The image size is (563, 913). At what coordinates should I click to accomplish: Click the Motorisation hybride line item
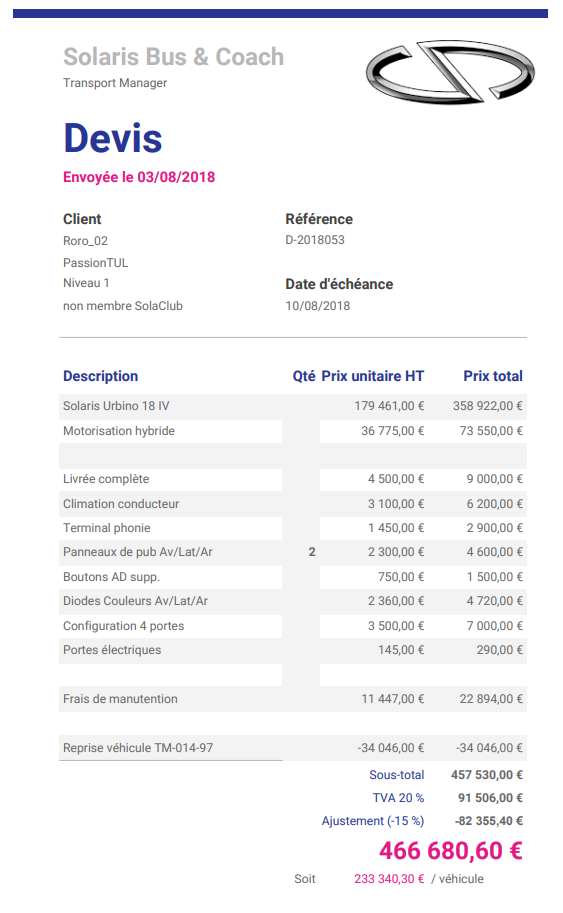(x=119, y=431)
